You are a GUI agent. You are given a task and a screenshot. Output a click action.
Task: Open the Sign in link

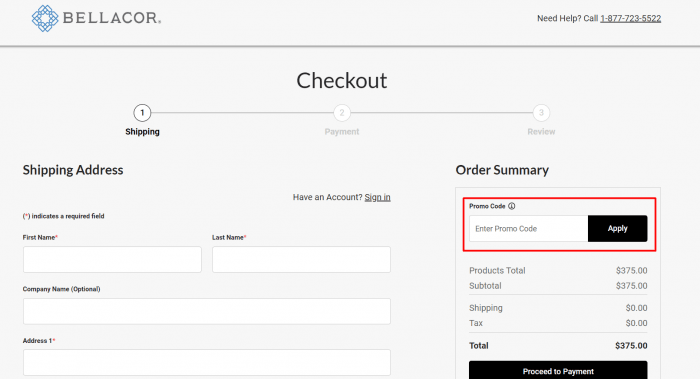377,197
